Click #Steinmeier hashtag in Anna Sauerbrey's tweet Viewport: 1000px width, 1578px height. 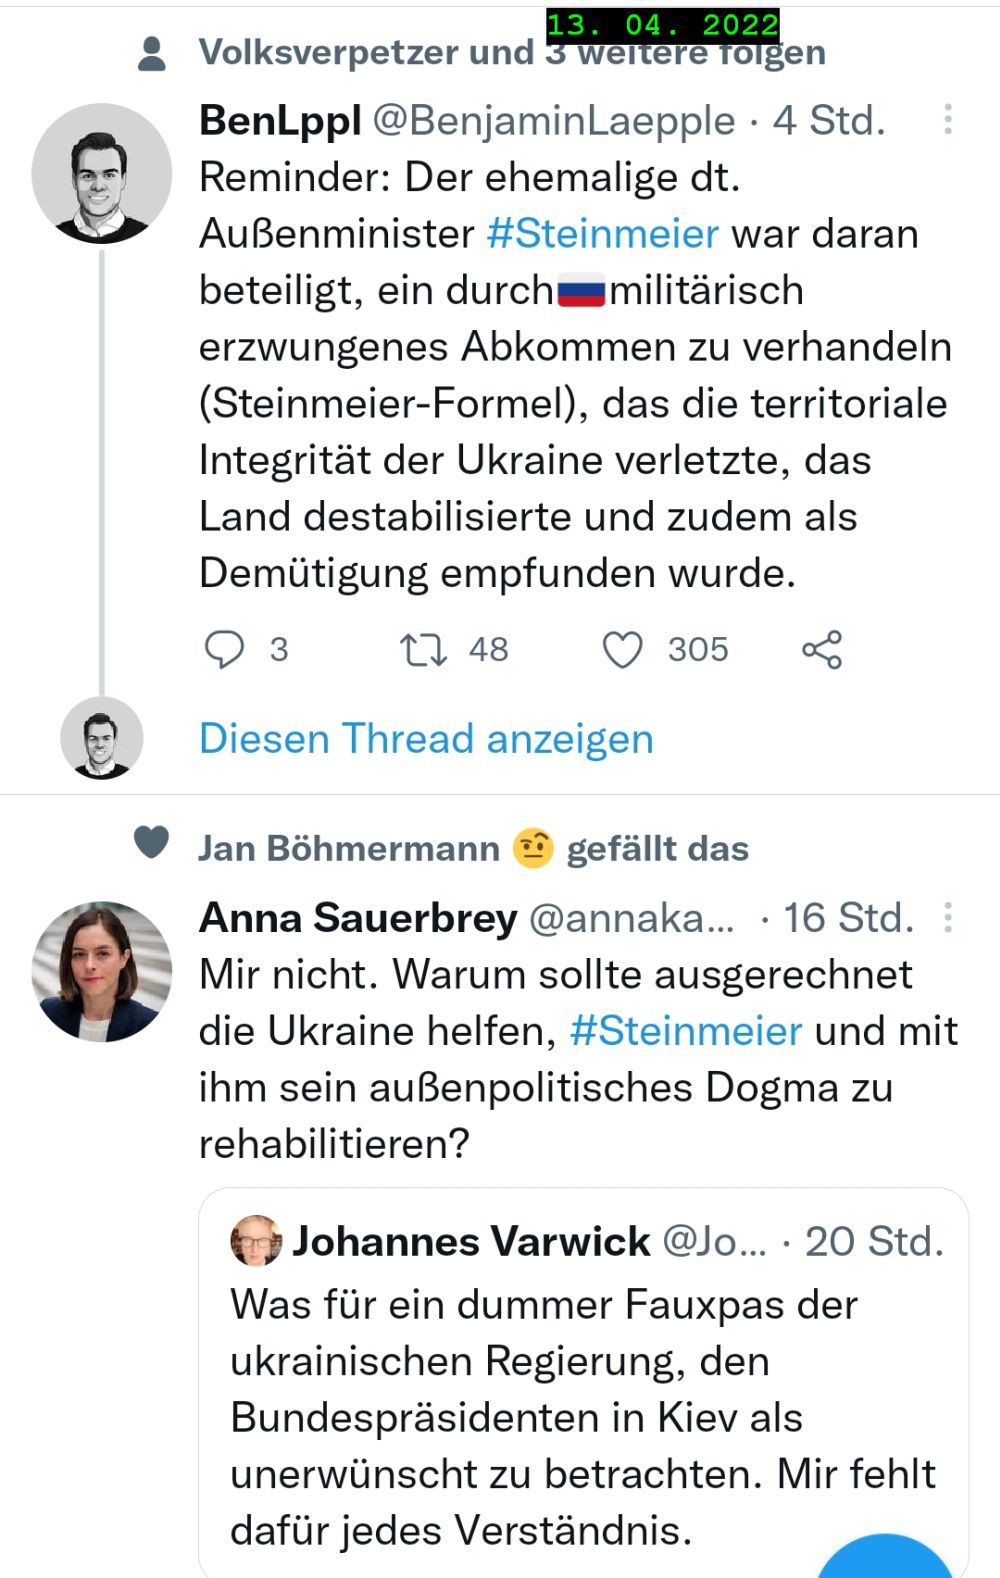pos(685,1030)
